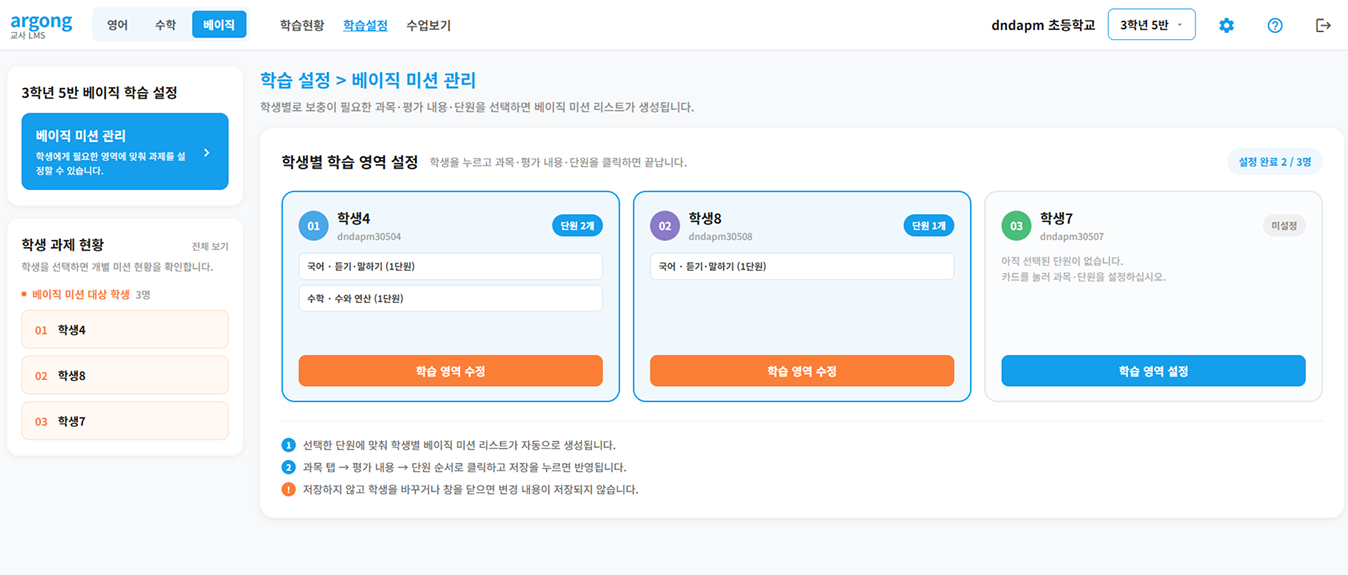Click 국어 · 듣기·말하기 (1단원) row in 학생4 card
The height and width of the screenshot is (575, 1348).
click(451, 266)
